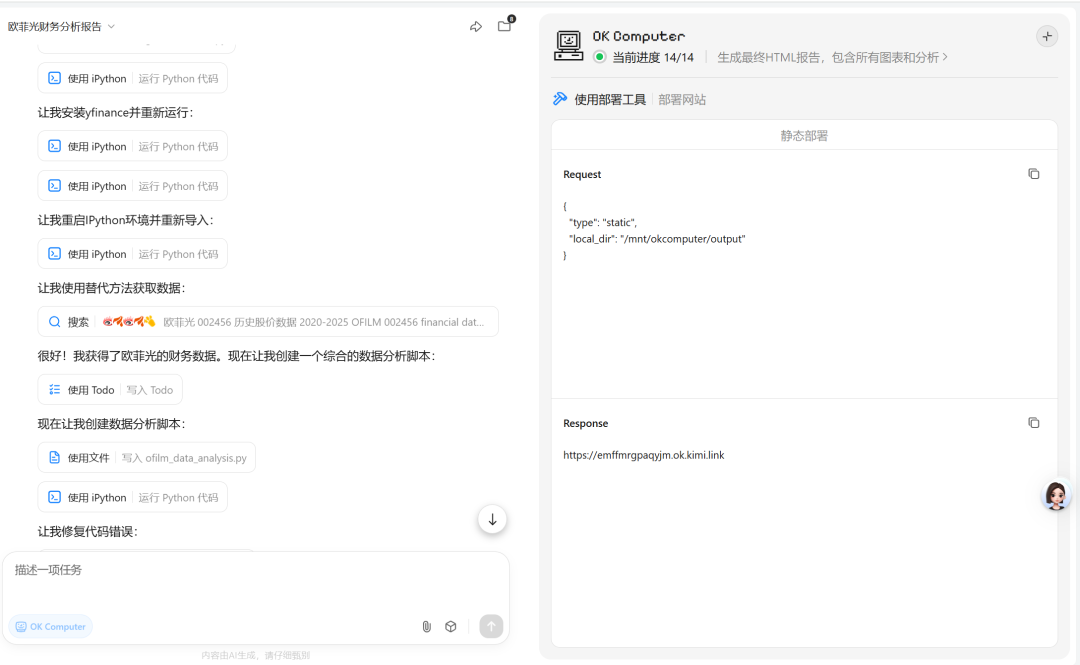This screenshot has width=1080, height=665.
Task: Click the paperclip attachment icon
Action: click(426, 626)
